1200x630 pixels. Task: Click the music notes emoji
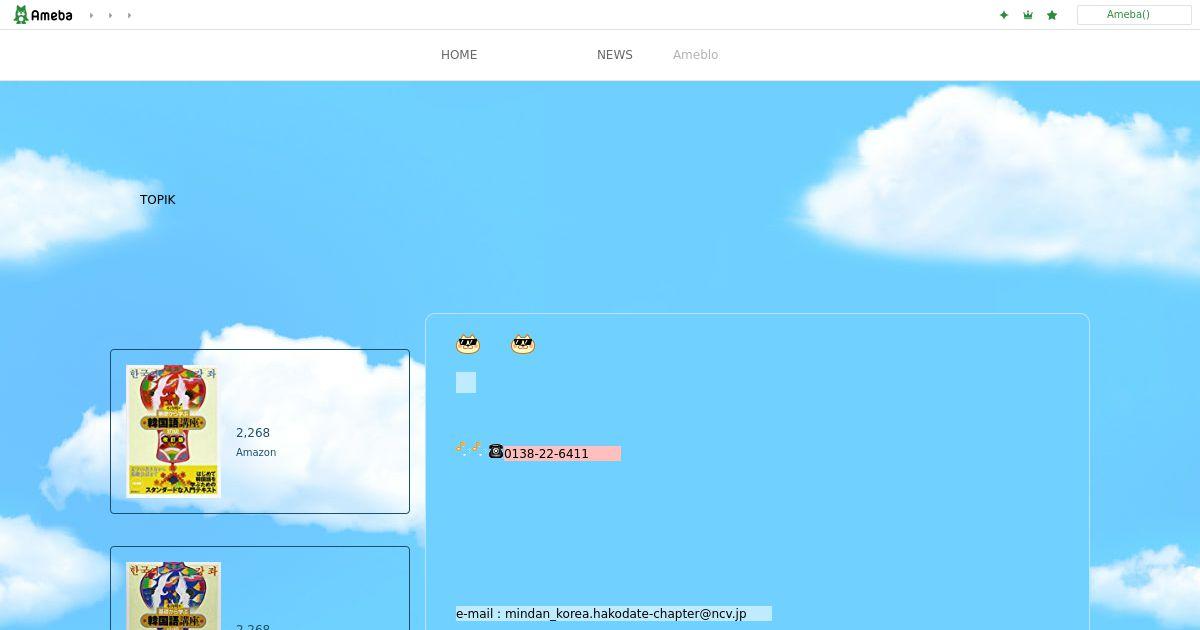click(469, 450)
